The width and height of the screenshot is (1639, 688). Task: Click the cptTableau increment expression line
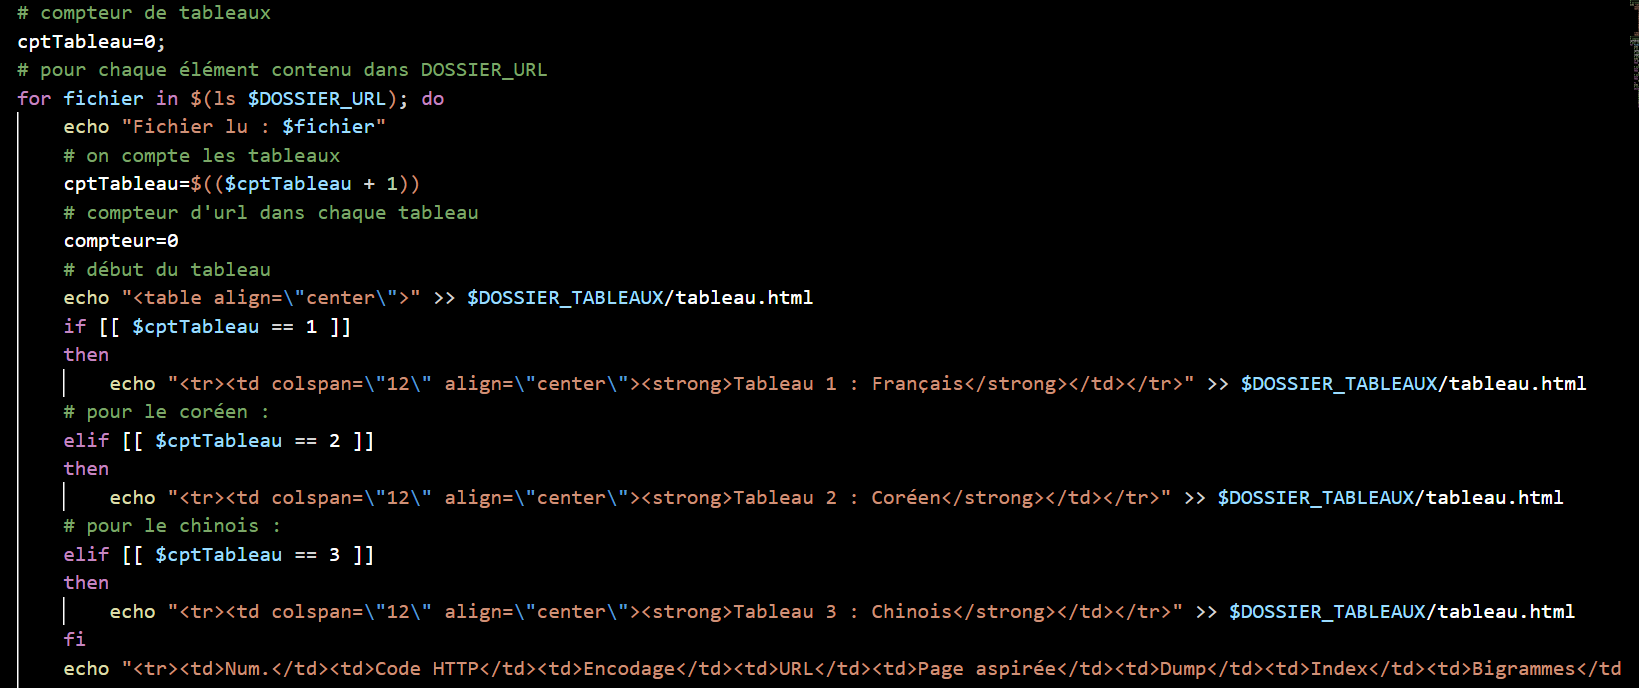(x=242, y=184)
